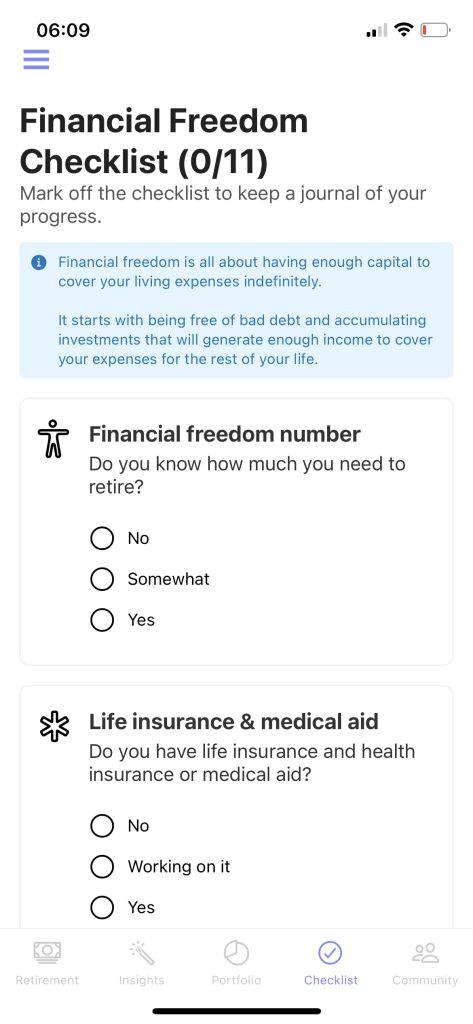Tap the Financial freedom number heading
Screen dimensions: 473x1024
[225, 434]
